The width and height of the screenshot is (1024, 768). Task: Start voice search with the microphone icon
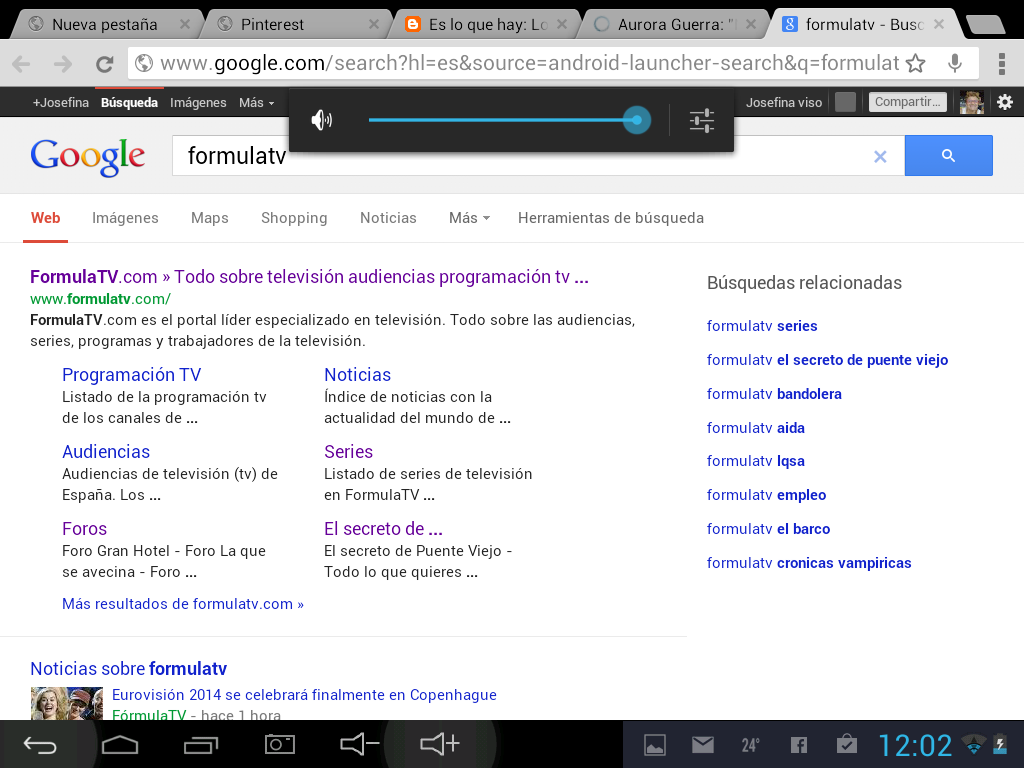point(955,63)
